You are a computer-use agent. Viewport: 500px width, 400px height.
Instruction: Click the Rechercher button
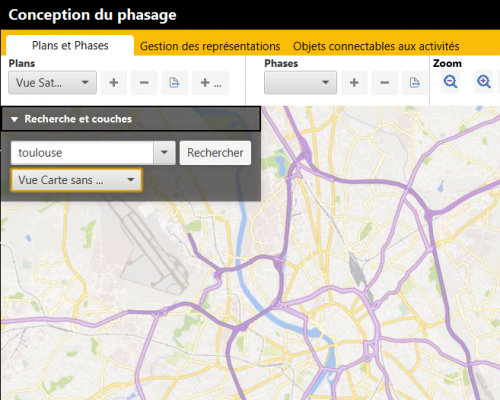[215, 153]
